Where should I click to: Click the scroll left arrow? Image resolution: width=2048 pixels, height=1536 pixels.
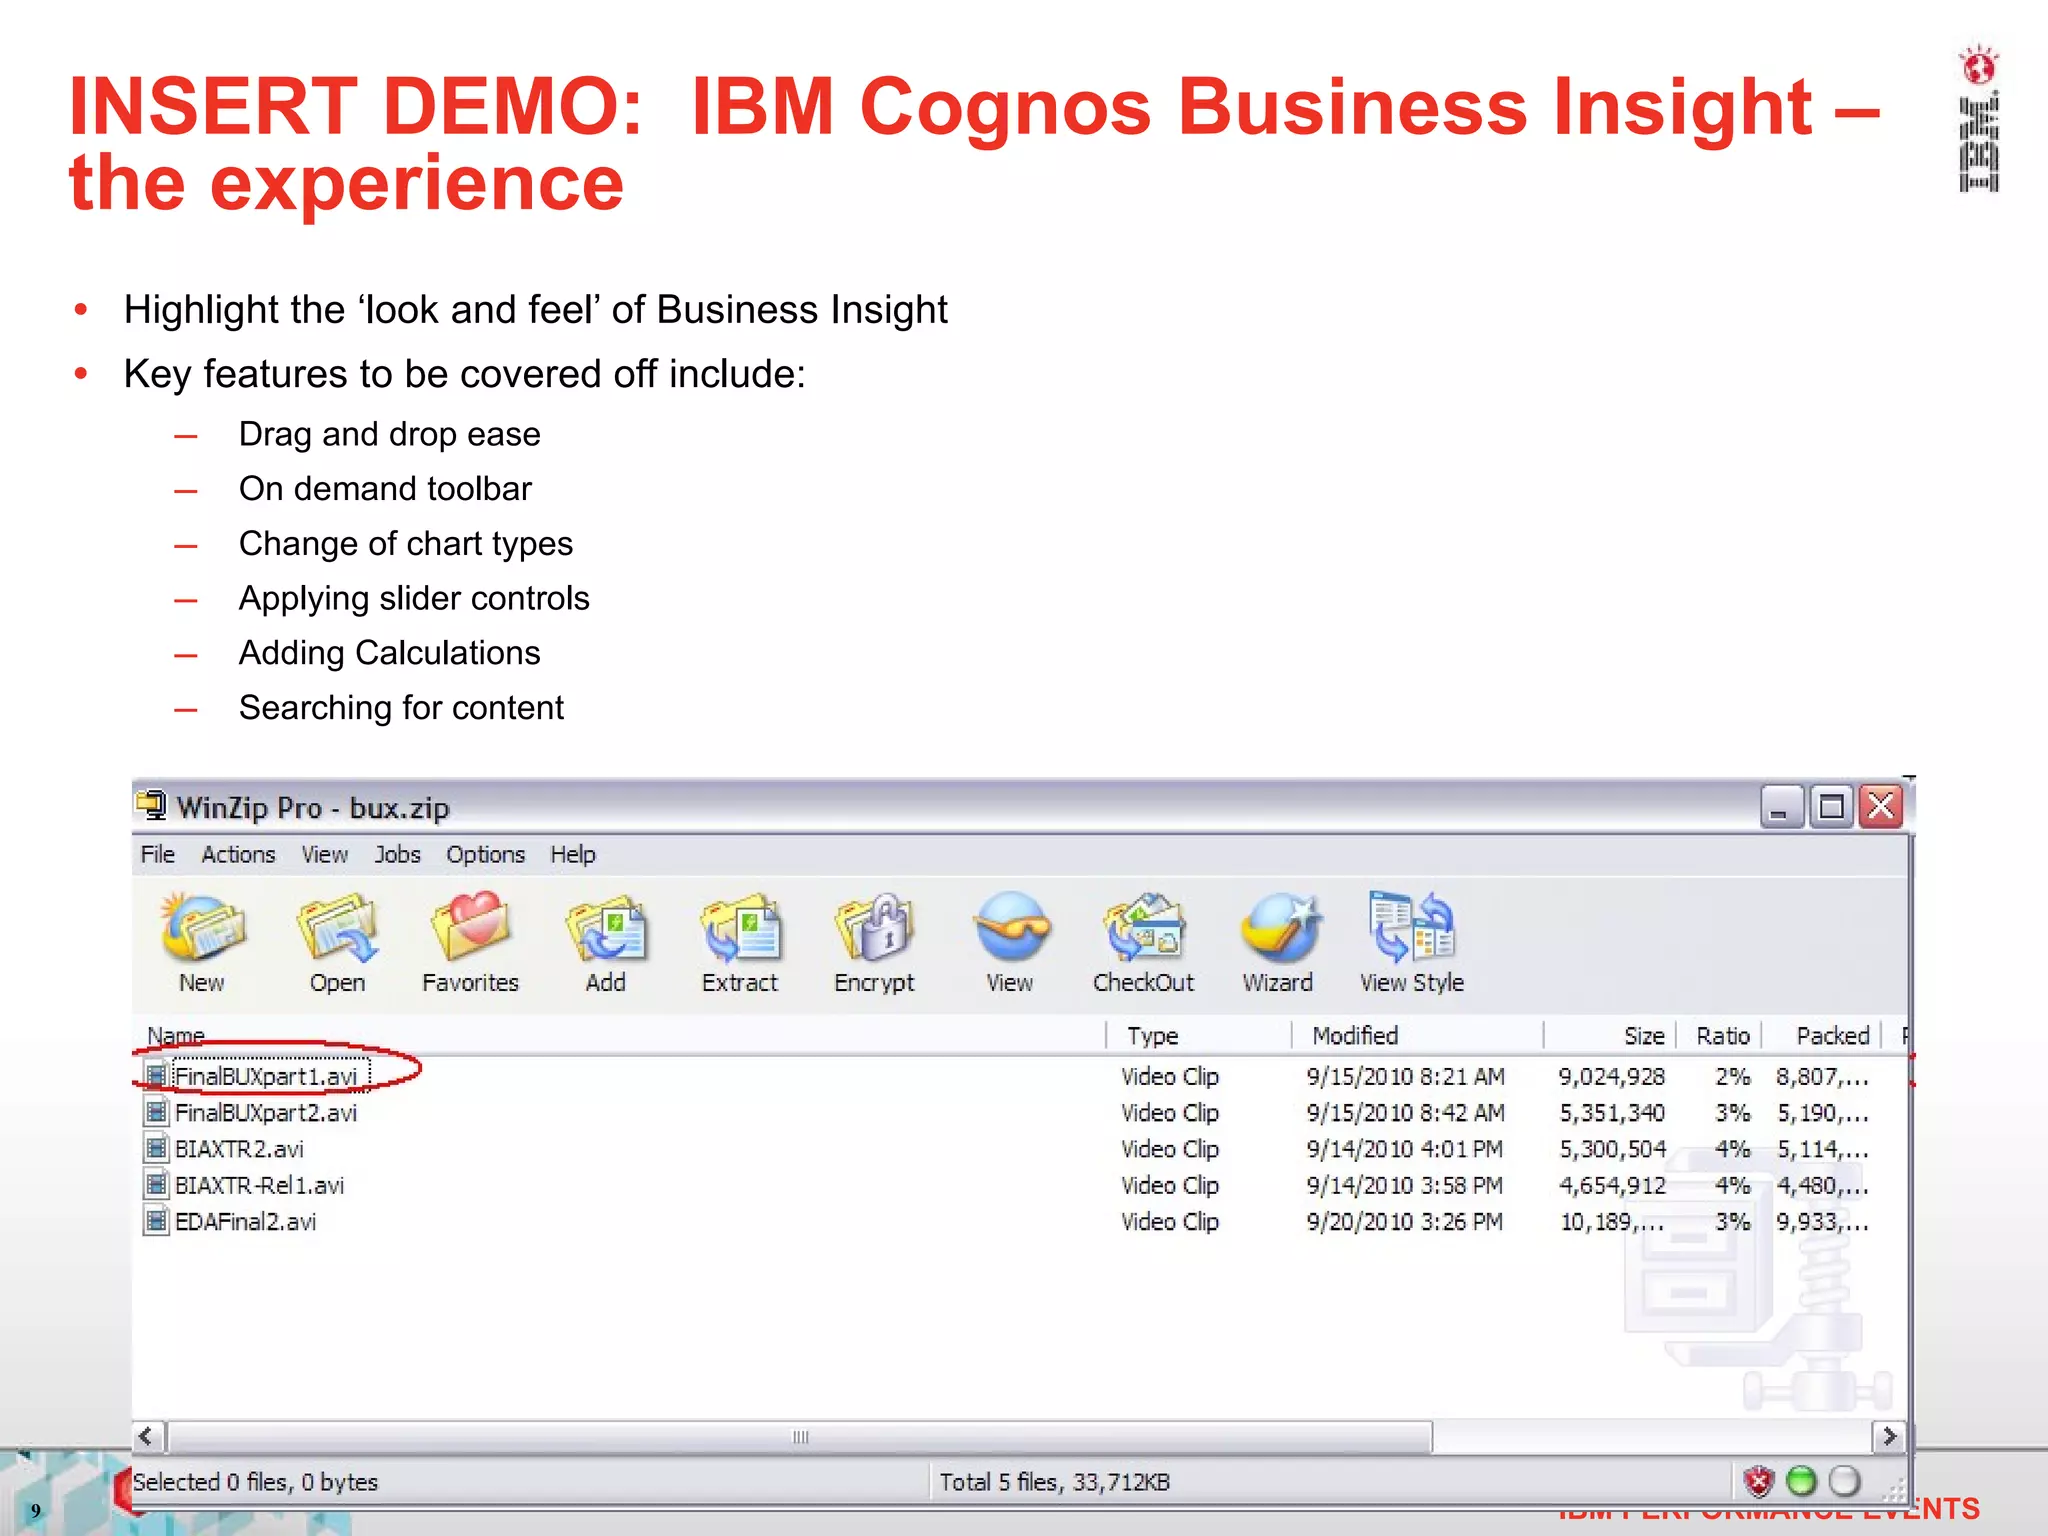[147, 1437]
